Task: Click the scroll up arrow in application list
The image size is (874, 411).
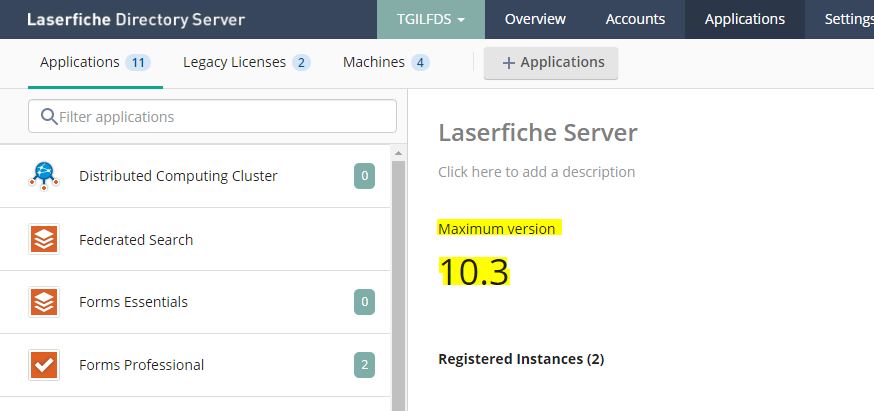Action: tap(399, 153)
